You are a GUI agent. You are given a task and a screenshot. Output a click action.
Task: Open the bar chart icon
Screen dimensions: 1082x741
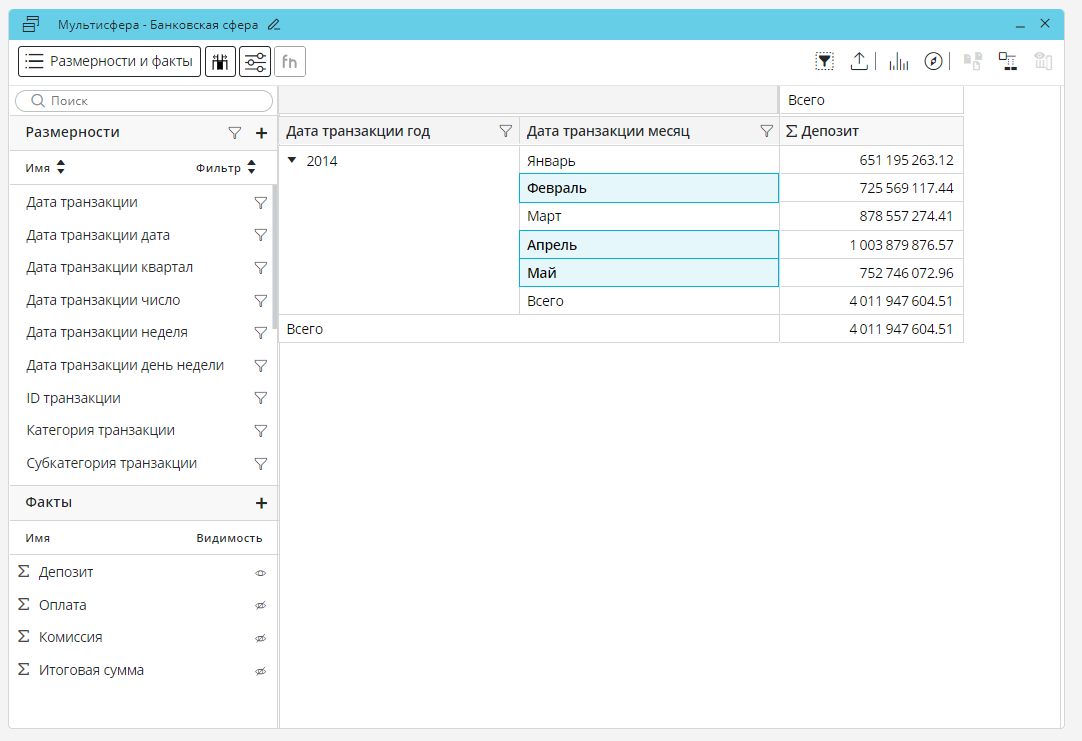[899, 62]
